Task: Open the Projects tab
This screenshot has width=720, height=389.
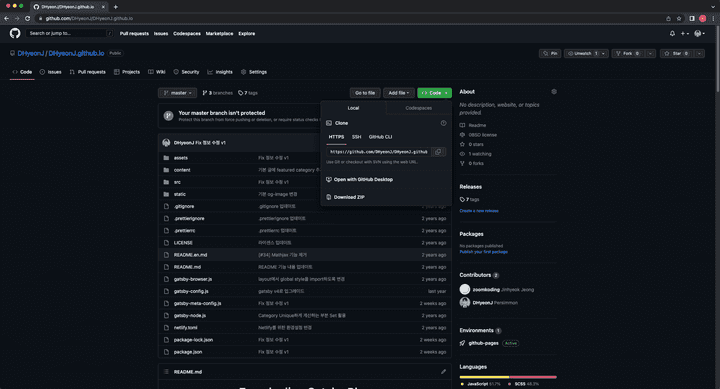Action: (x=127, y=72)
